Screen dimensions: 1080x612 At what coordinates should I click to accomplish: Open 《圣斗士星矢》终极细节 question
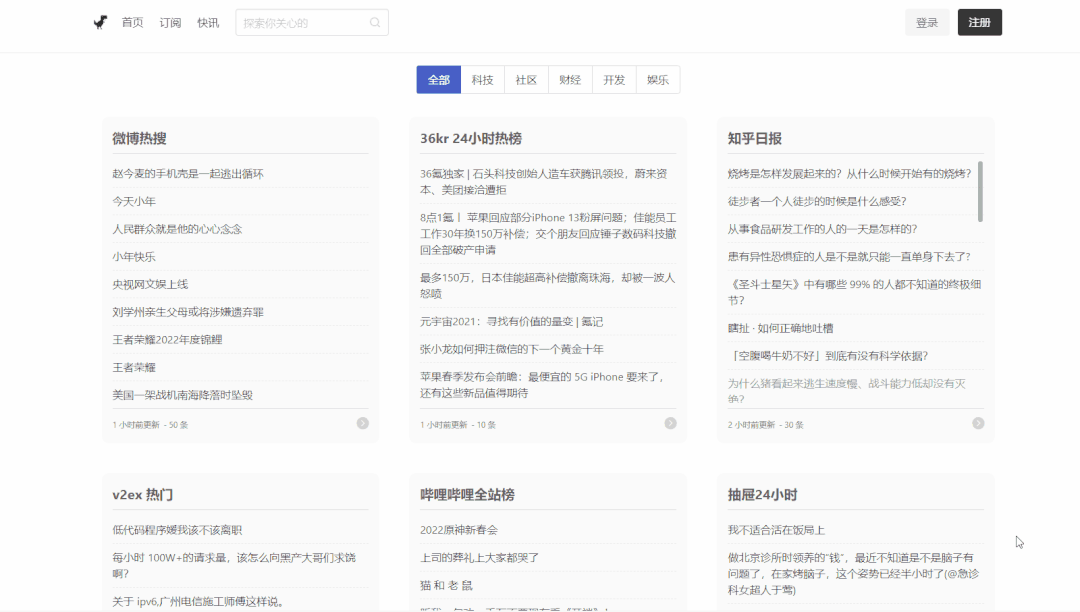pyautogui.click(x=855, y=292)
